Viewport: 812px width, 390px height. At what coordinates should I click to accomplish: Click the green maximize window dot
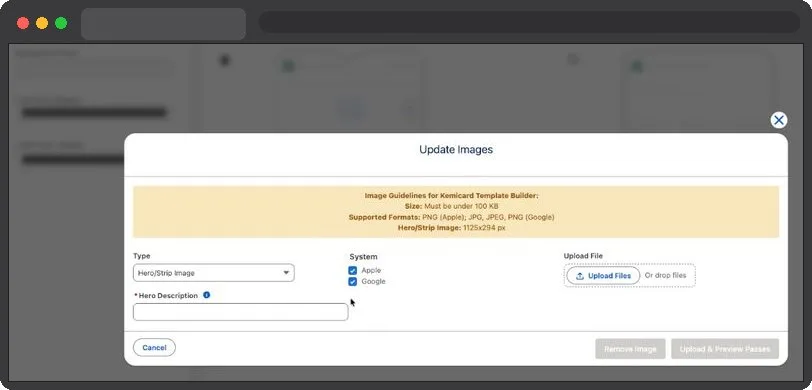click(x=61, y=23)
